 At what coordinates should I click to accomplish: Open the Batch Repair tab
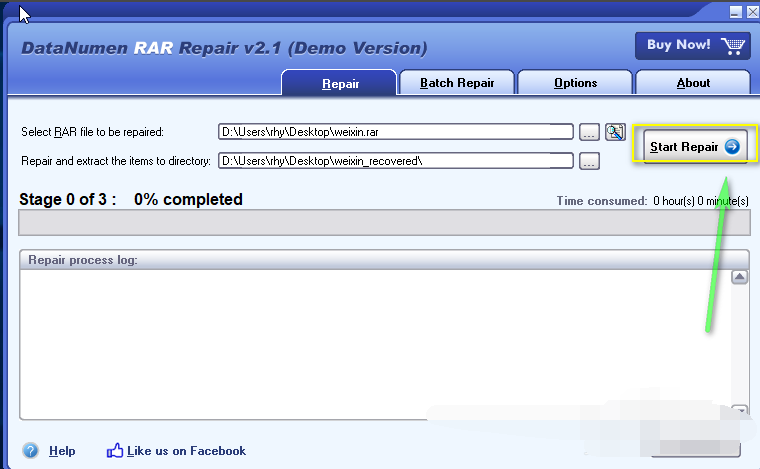click(456, 83)
